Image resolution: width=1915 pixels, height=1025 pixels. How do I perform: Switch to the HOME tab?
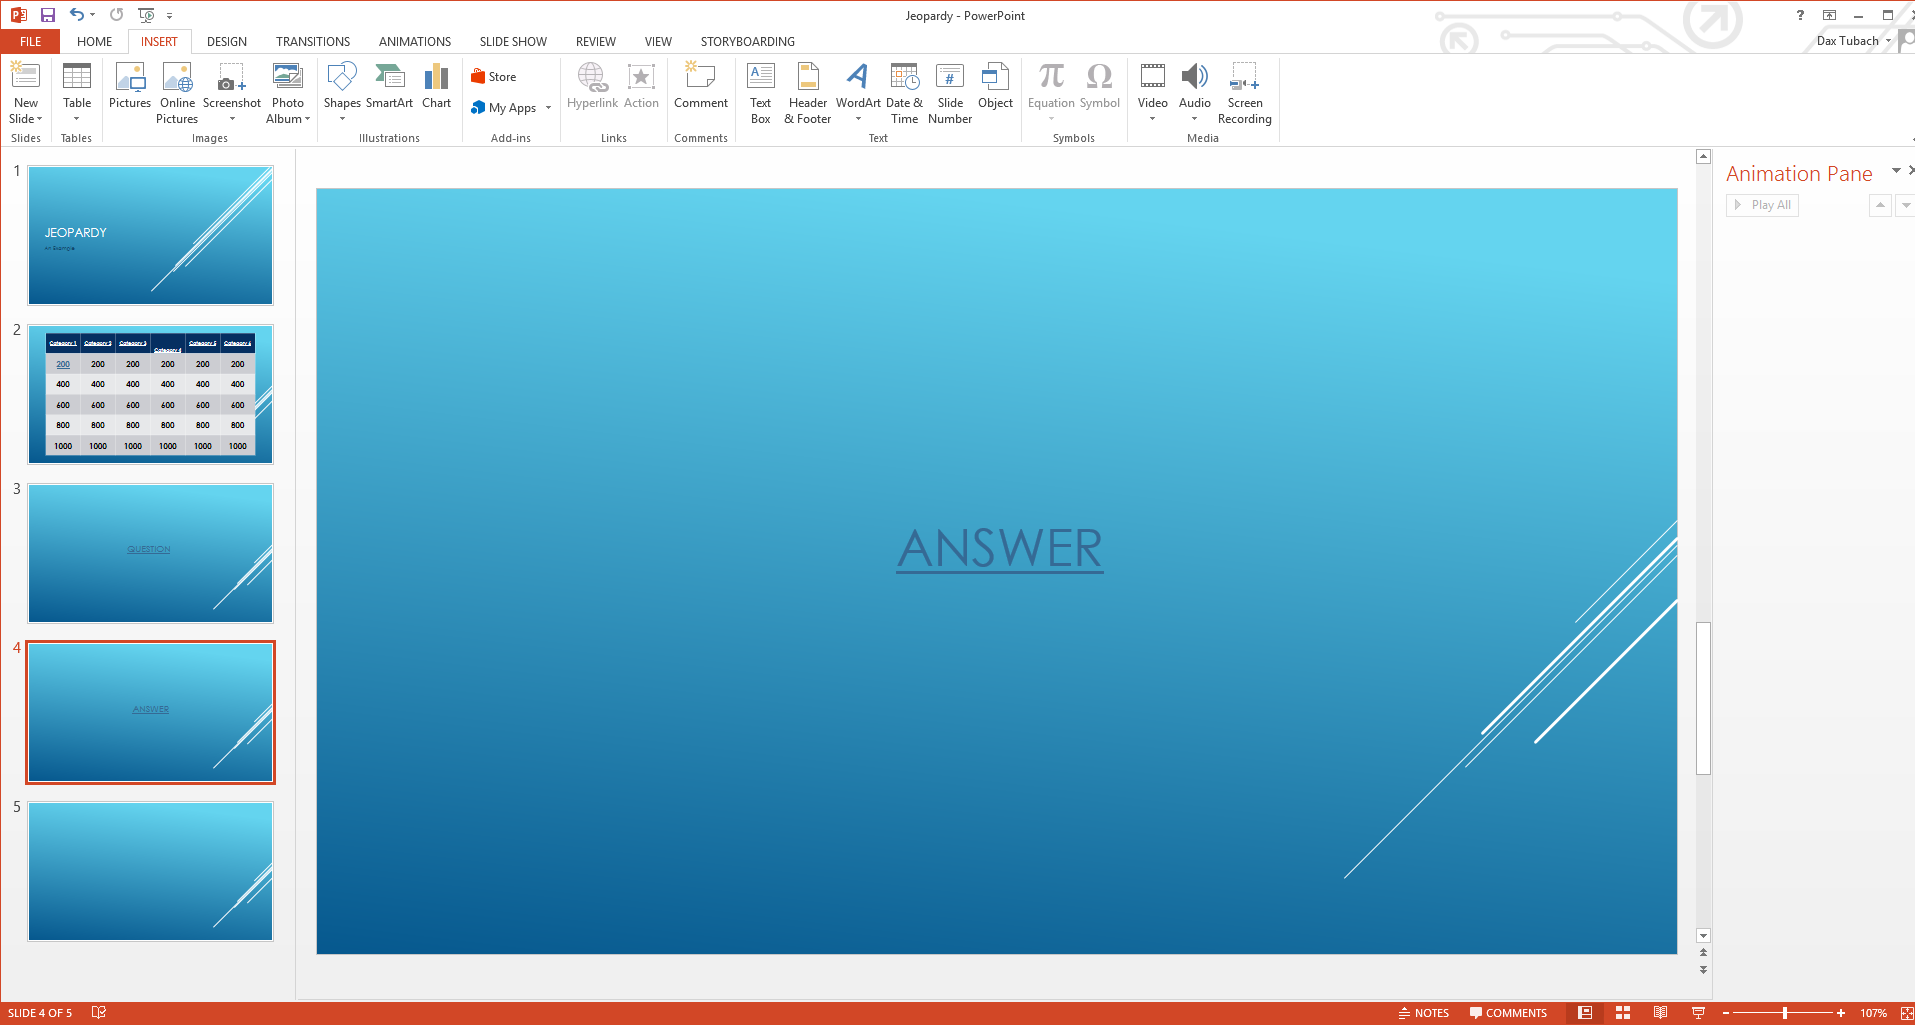point(94,41)
